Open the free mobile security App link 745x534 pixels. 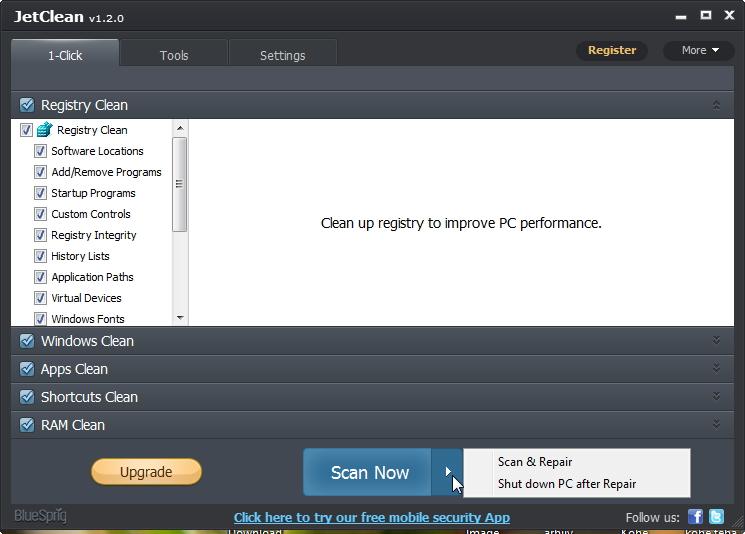click(x=371, y=517)
